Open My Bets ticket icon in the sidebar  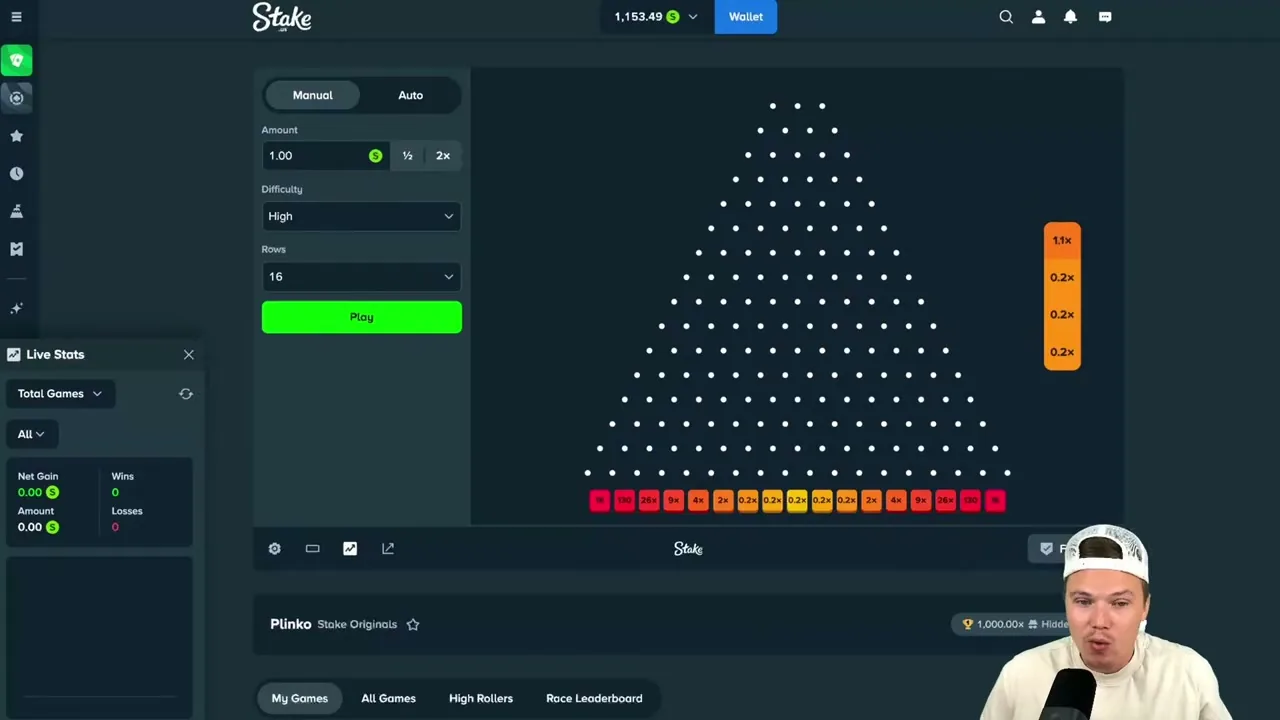click(x=16, y=249)
